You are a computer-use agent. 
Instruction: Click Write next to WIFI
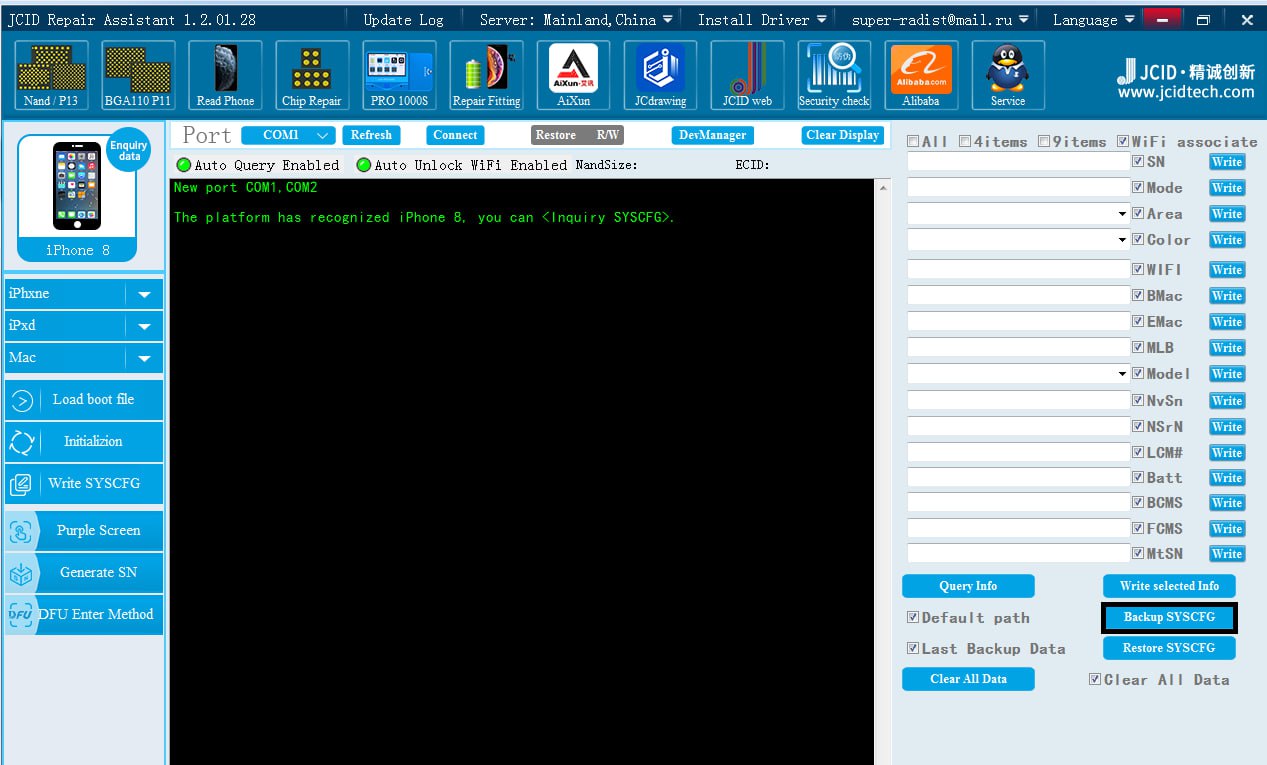1227,270
